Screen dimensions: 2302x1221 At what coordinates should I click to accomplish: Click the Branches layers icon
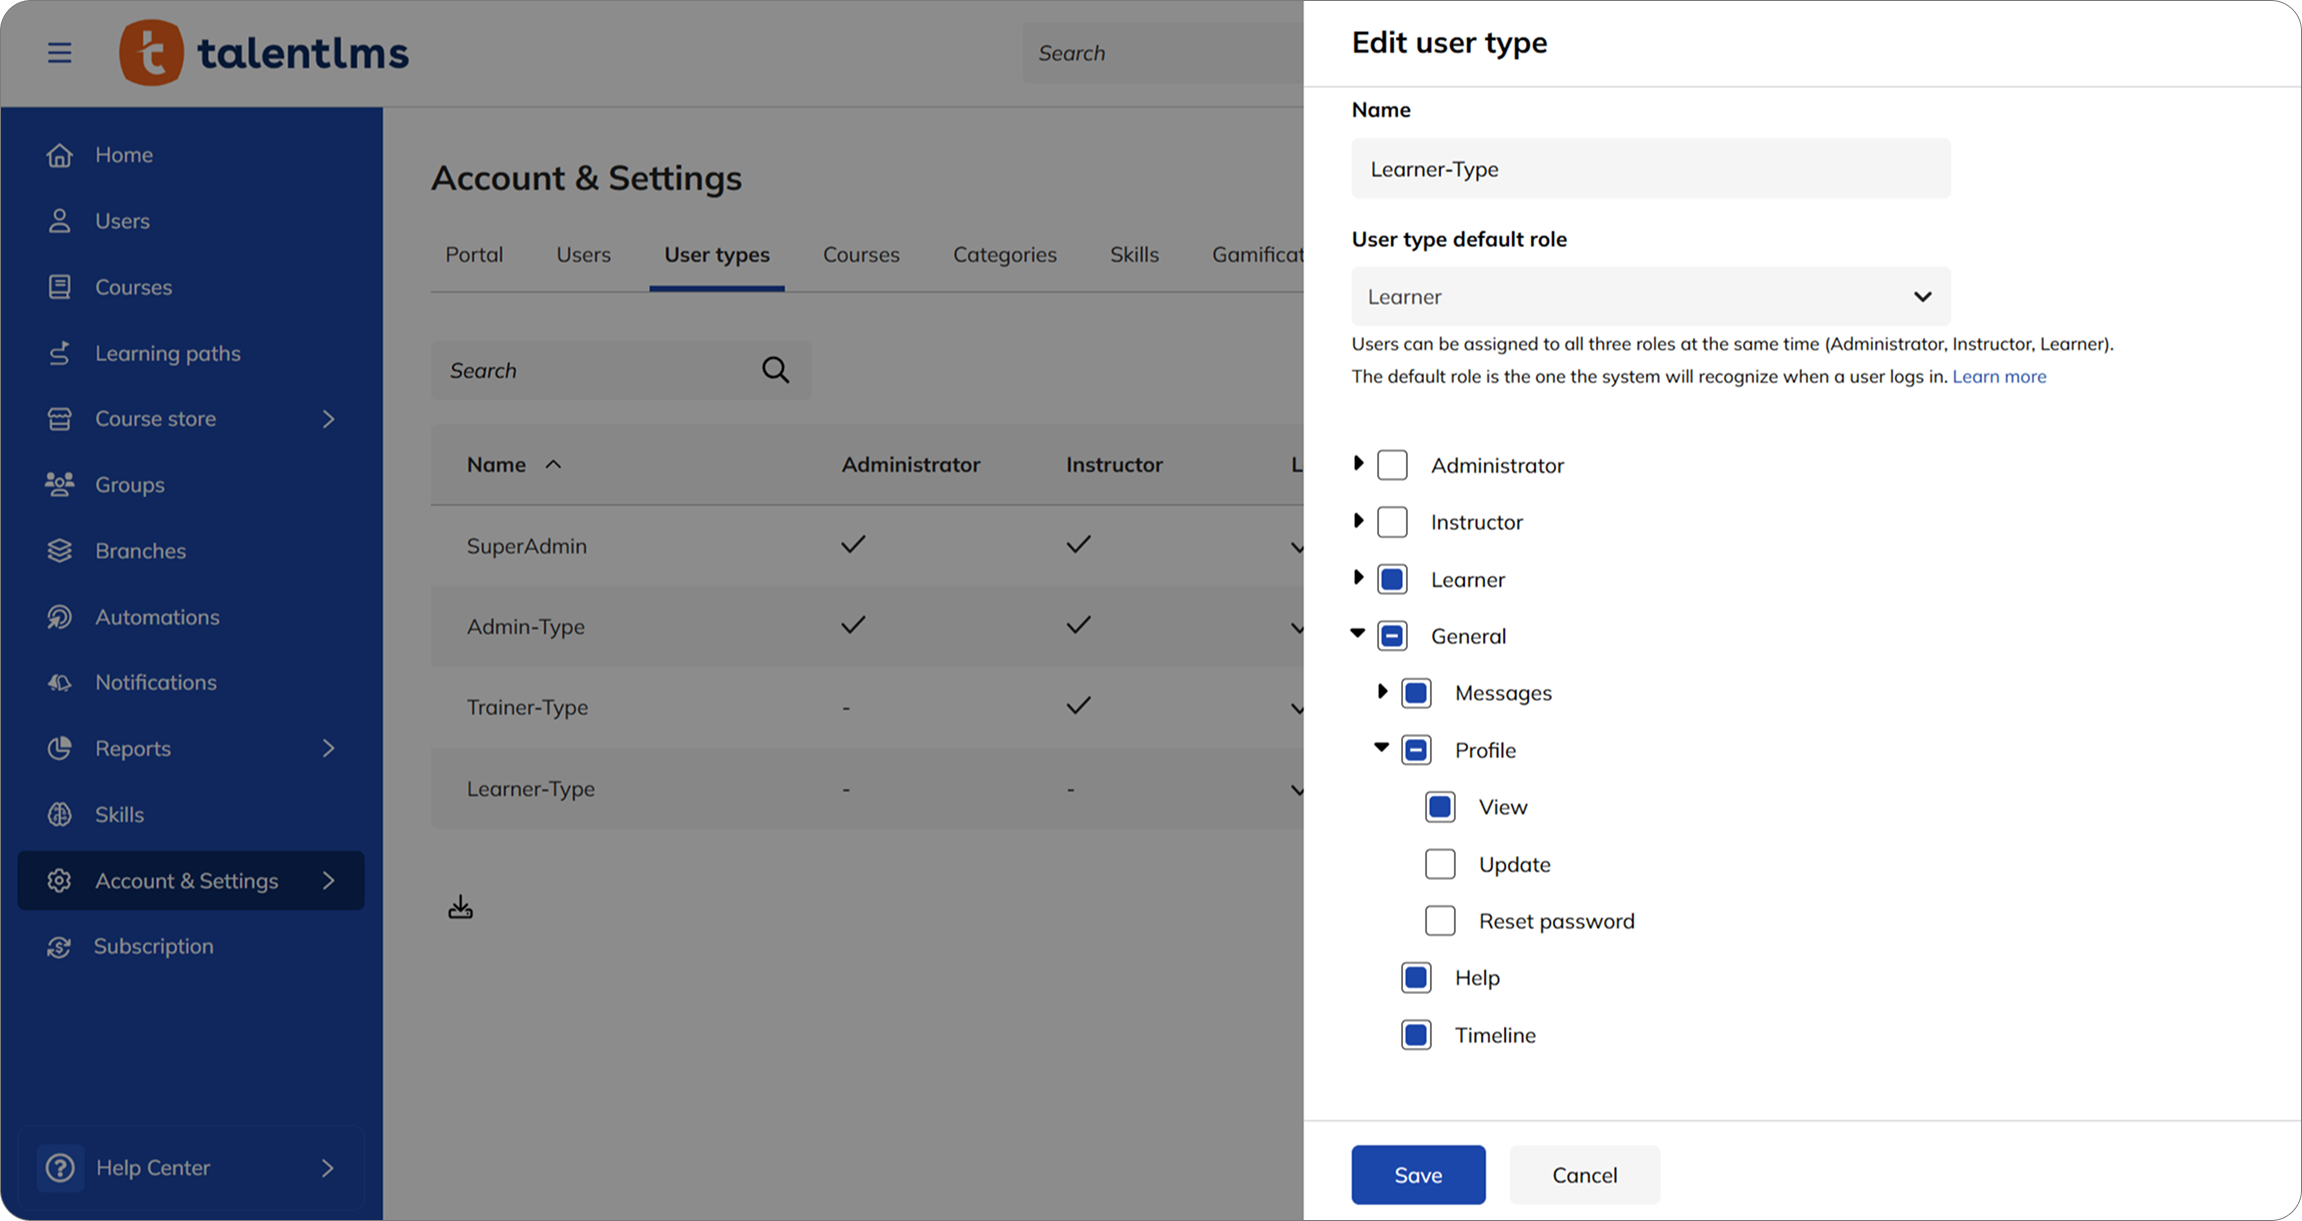click(60, 551)
